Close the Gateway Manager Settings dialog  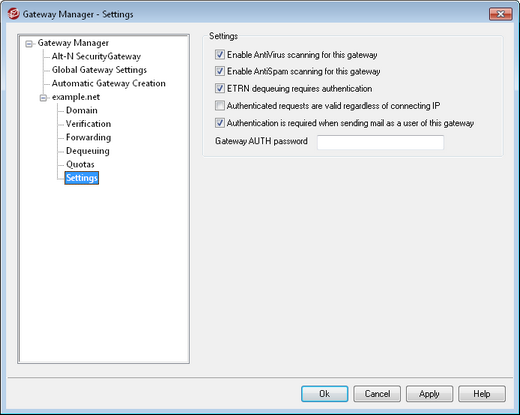click(500, 14)
